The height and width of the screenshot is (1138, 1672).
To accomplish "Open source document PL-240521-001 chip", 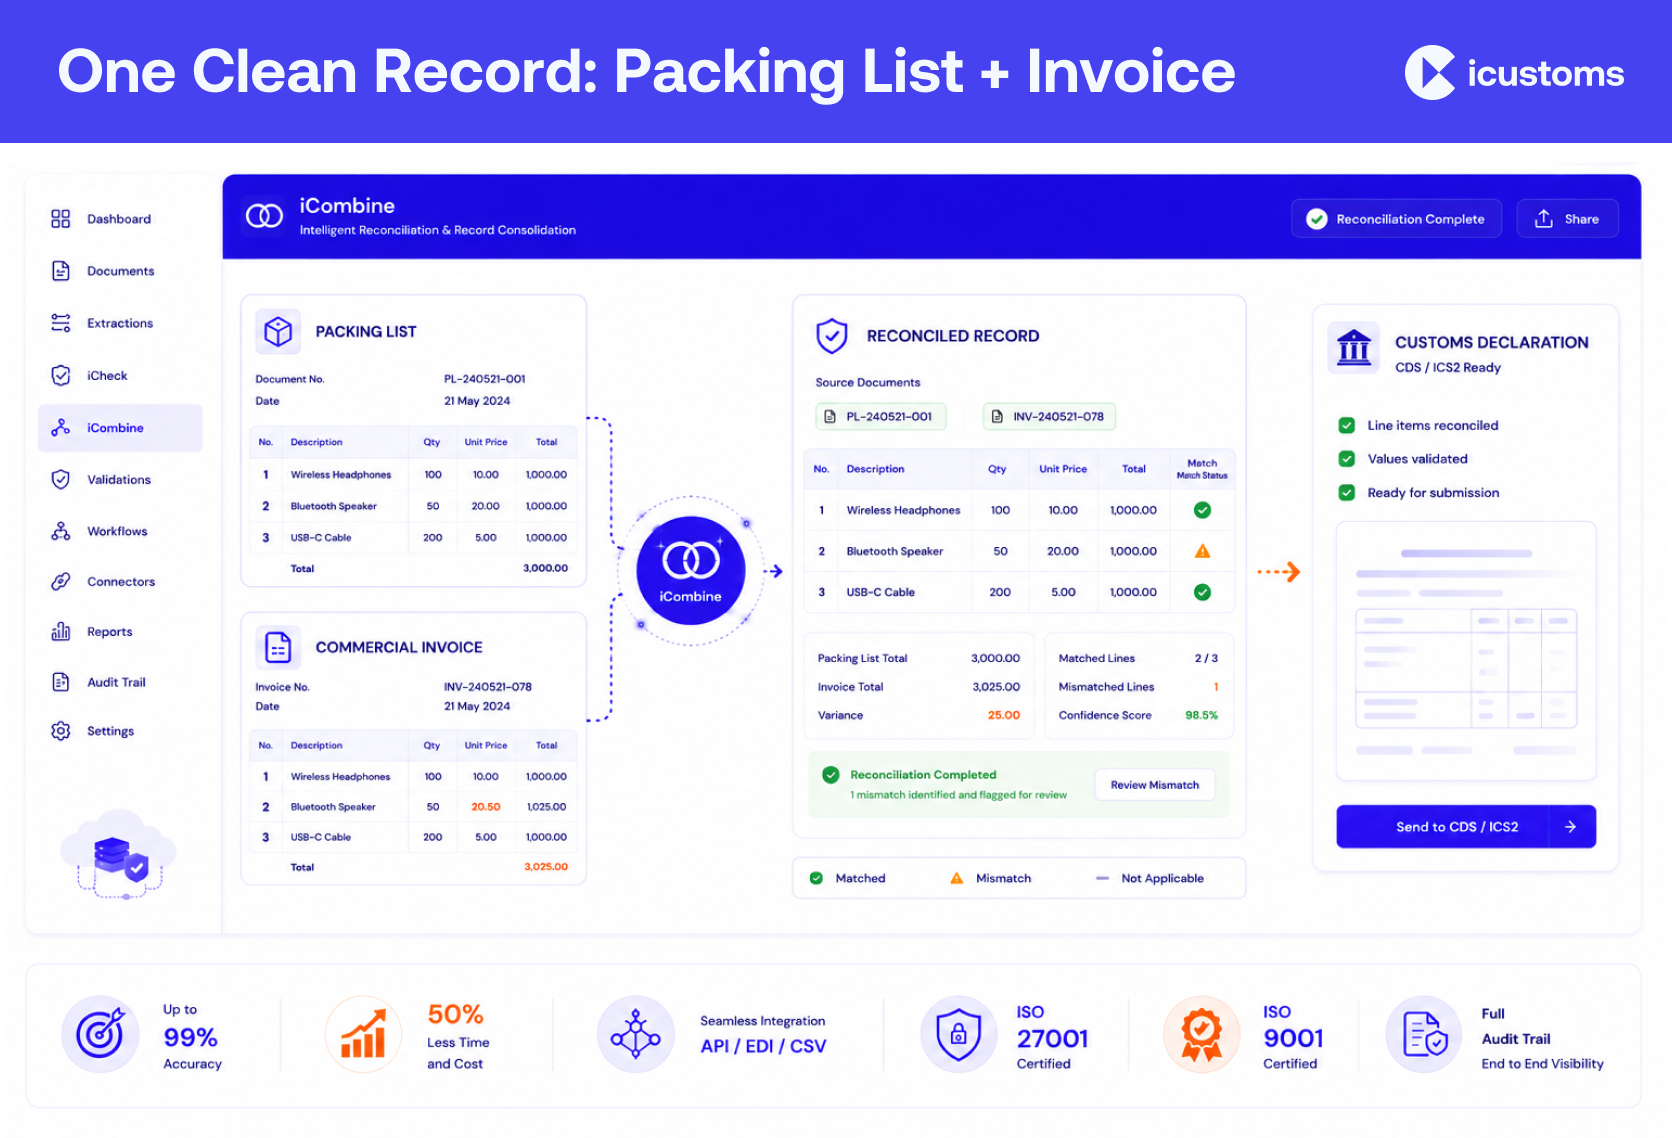I will click(x=880, y=417).
